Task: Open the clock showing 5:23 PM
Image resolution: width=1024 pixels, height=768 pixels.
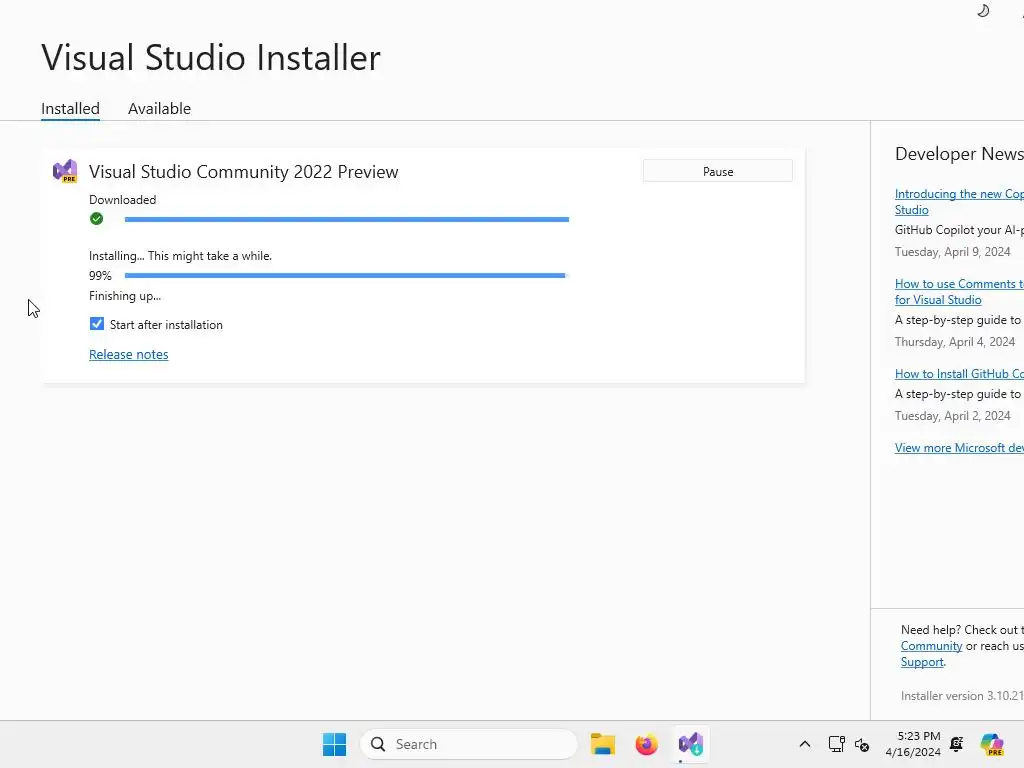Action: tap(914, 744)
